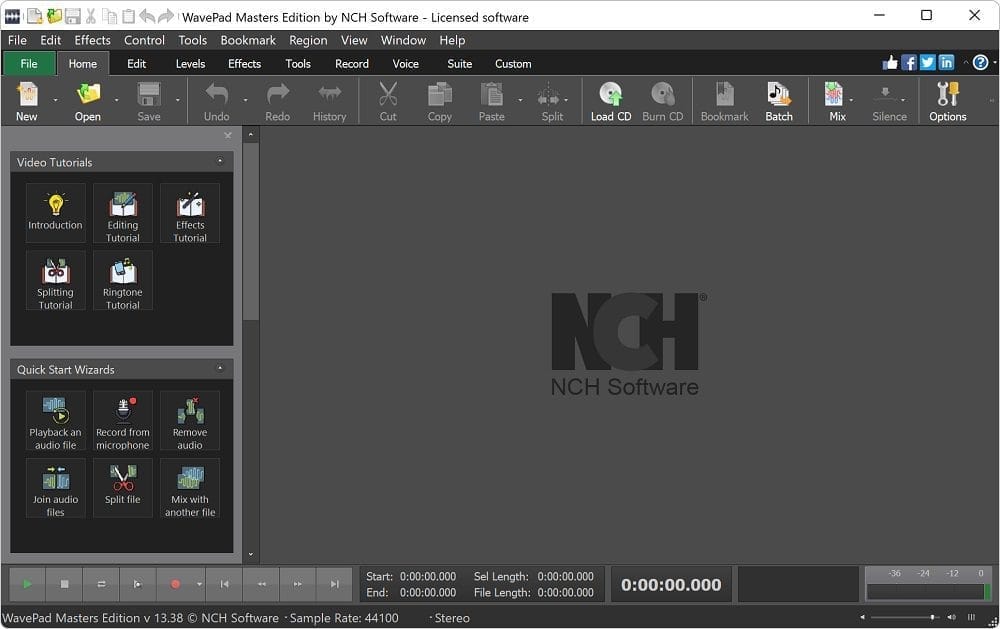Click Burn CD toolbar icon
1000x629 pixels.
click(663, 101)
